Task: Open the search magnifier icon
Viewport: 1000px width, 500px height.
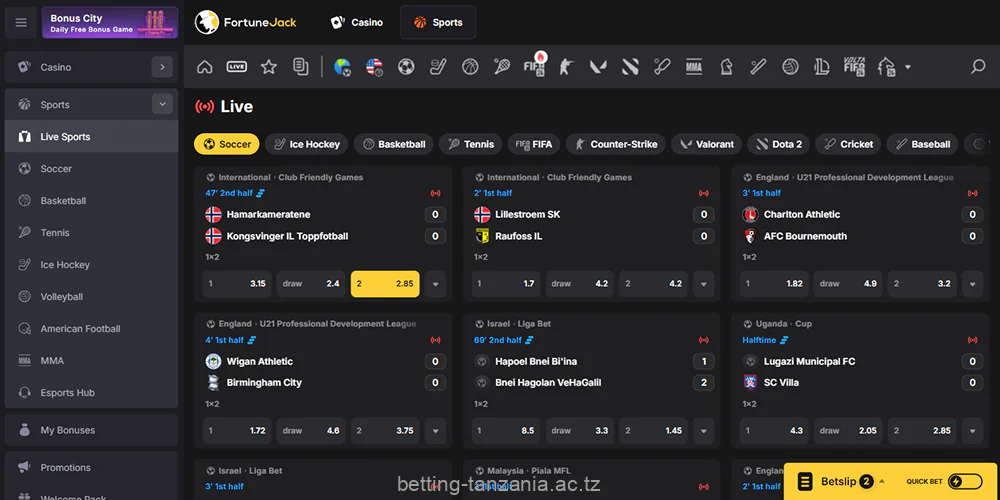Action: point(978,66)
